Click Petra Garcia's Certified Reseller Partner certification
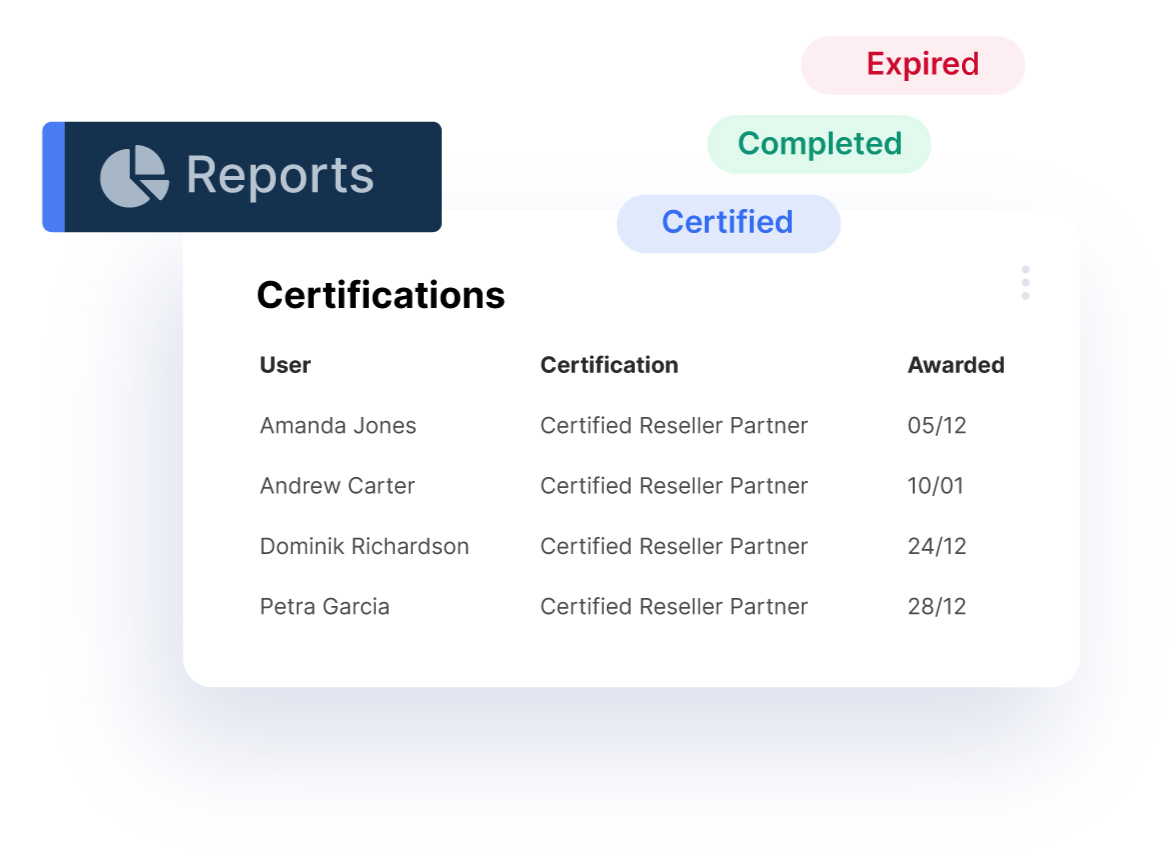 673,606
